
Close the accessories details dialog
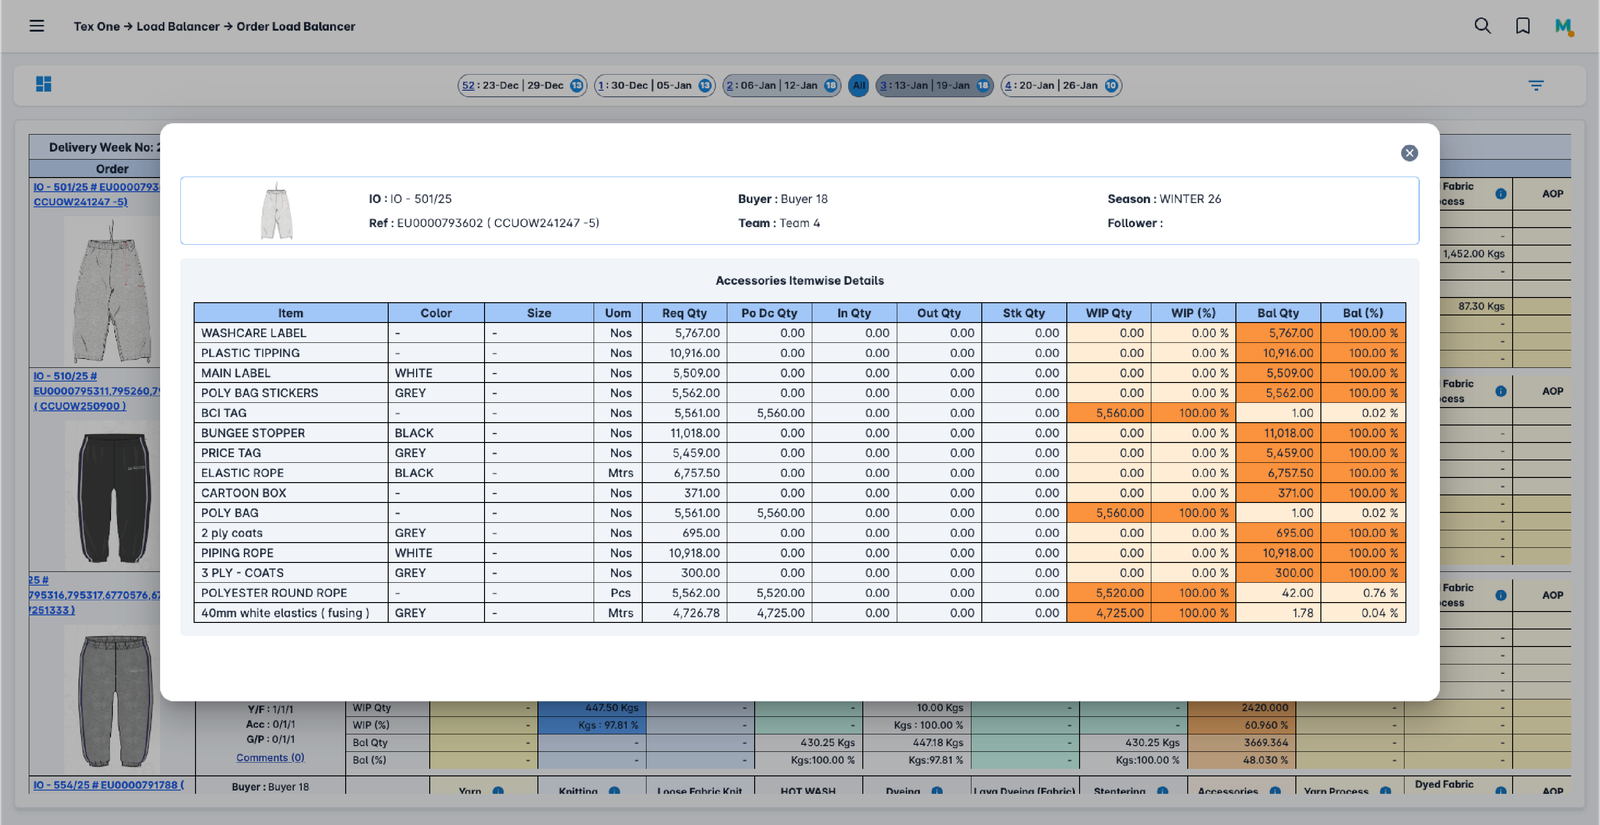click(1409, 153)
